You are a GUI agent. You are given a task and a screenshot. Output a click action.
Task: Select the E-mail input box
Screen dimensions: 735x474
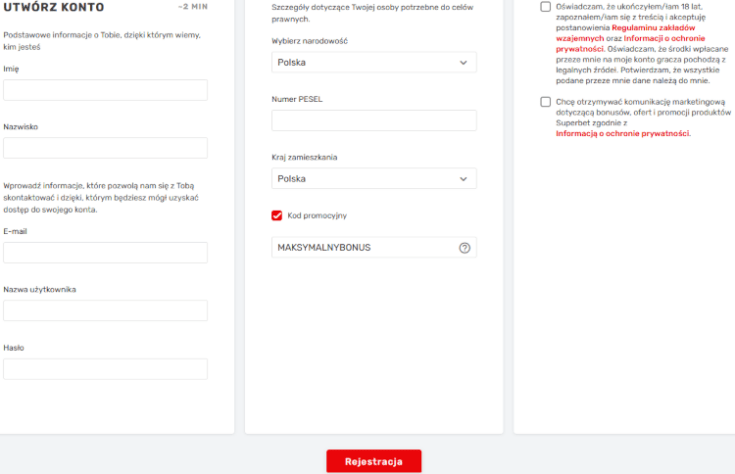click(105, 253)
